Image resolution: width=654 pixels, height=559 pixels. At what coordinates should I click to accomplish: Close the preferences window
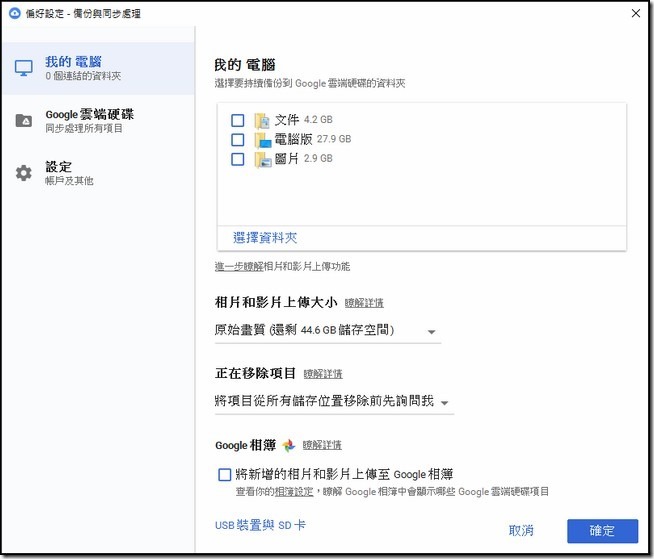[x=636, y=13]
